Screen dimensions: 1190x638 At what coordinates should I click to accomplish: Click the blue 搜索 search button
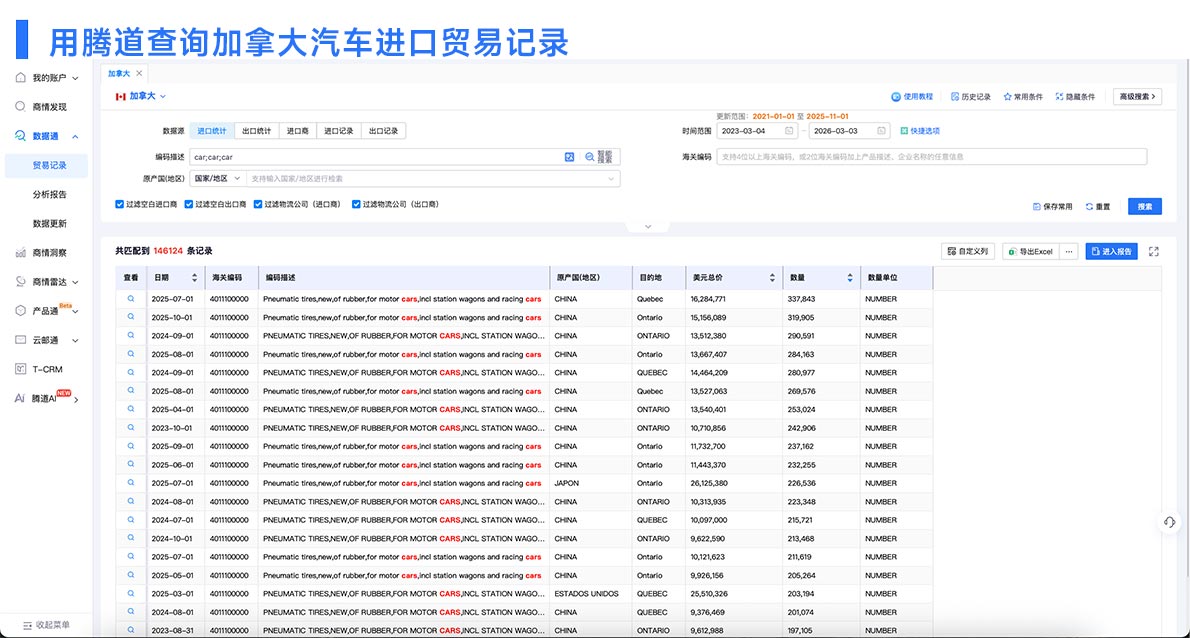coord(1144,206)
